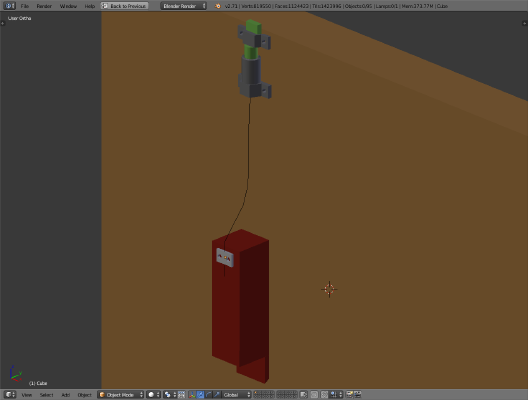The height and width of the screenshot is (400, 528).
Task: Click the Back to Previous button
Action: click(x=125, y=6)
